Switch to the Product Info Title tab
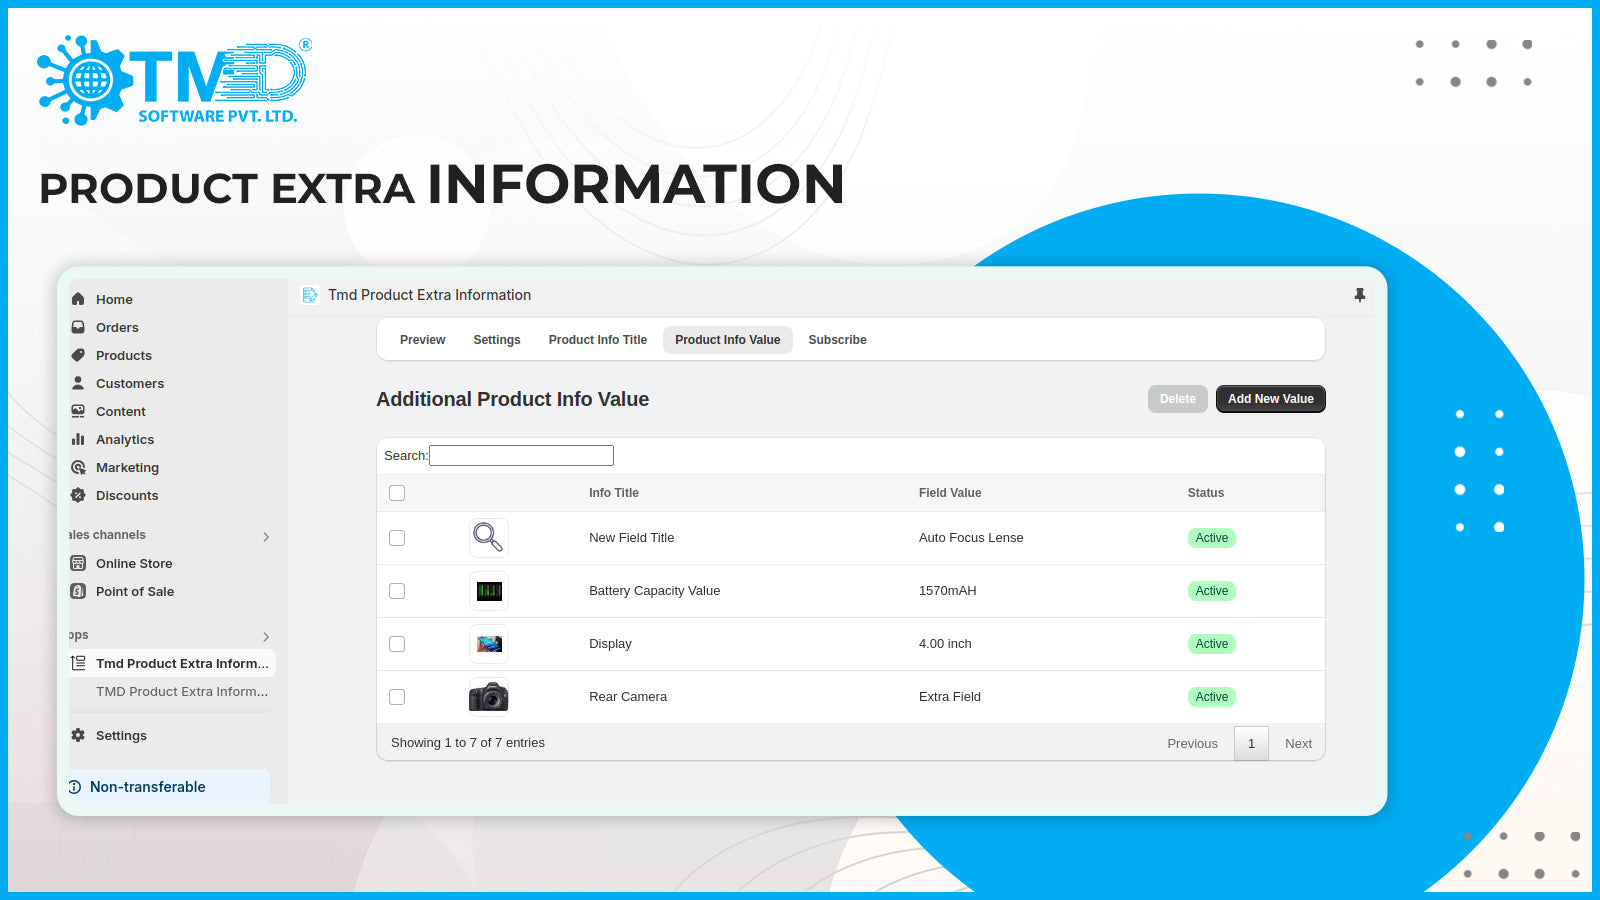 [597, 340]
